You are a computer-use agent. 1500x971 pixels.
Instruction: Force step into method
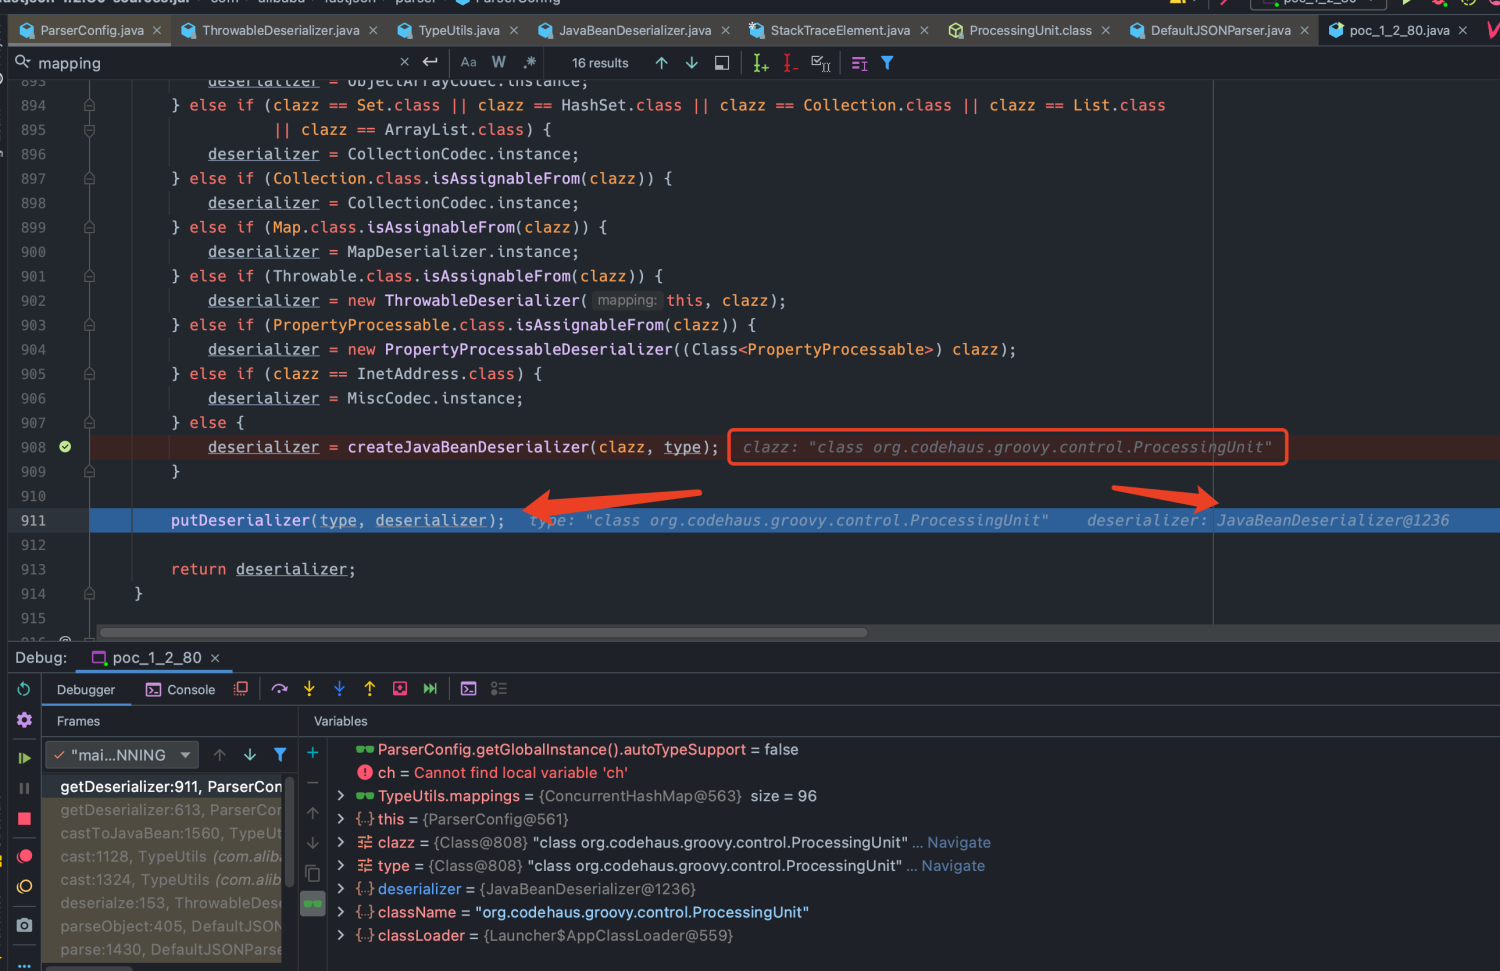coord(339,689)
